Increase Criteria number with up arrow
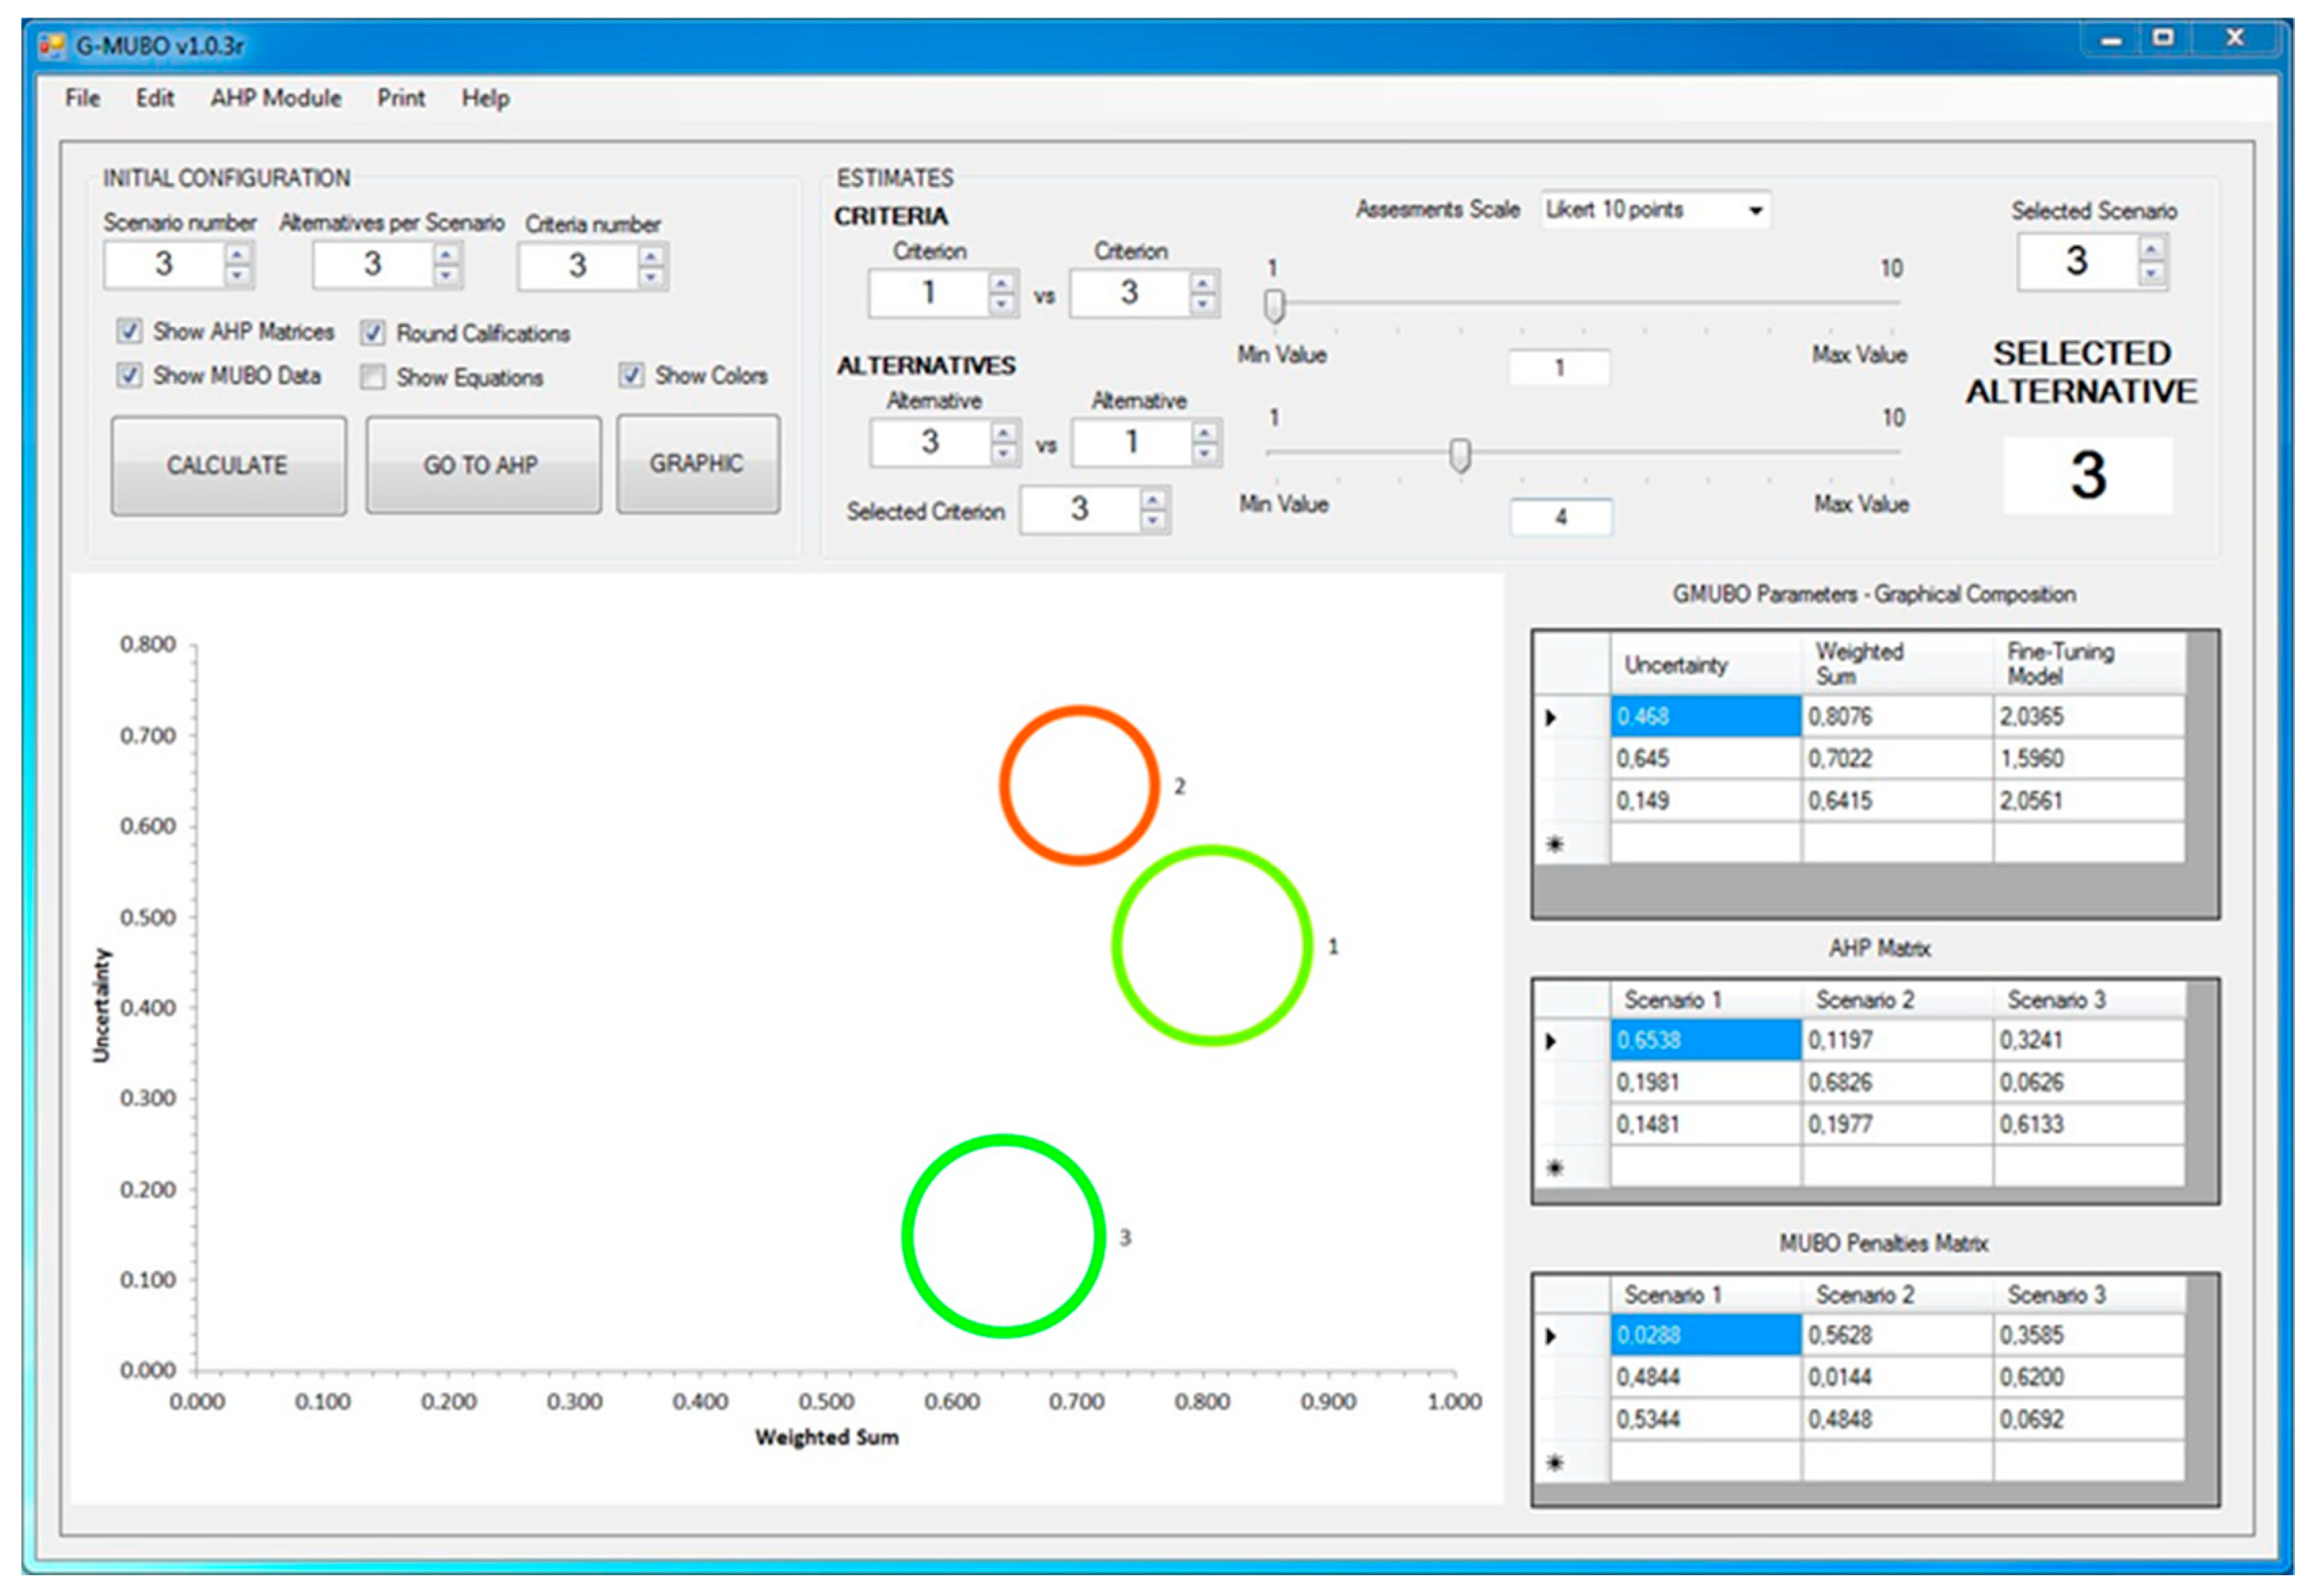 (651, 256)
